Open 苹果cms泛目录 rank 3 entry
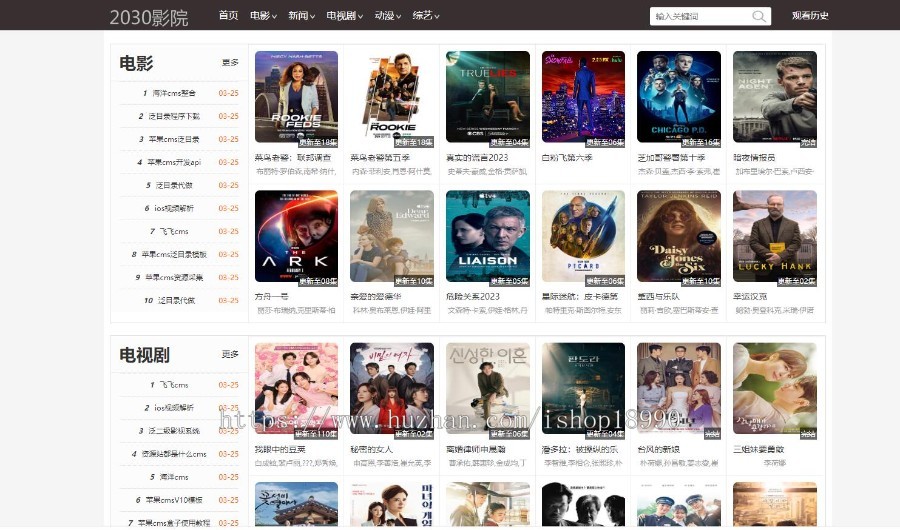900x530 pixels. [x=174, y=139]
